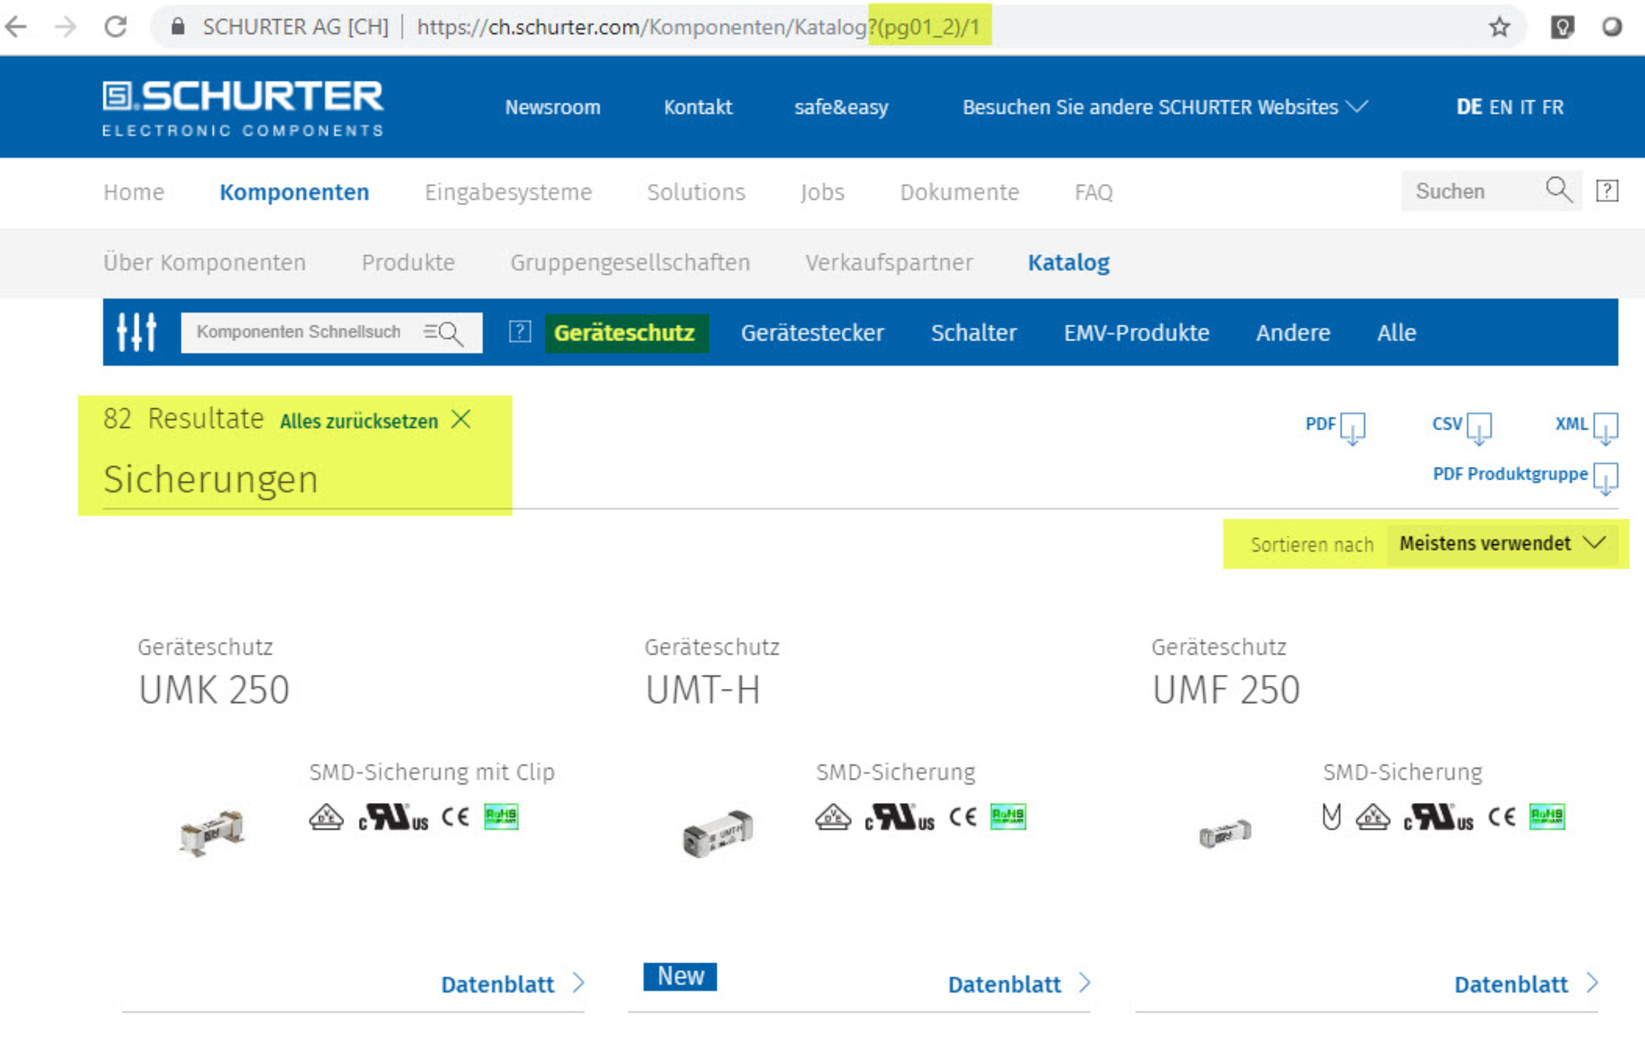Click the UL logo on UMK 250
Screen dimensions: 1645x1041
pyautogui.click(x=393, y=817)
